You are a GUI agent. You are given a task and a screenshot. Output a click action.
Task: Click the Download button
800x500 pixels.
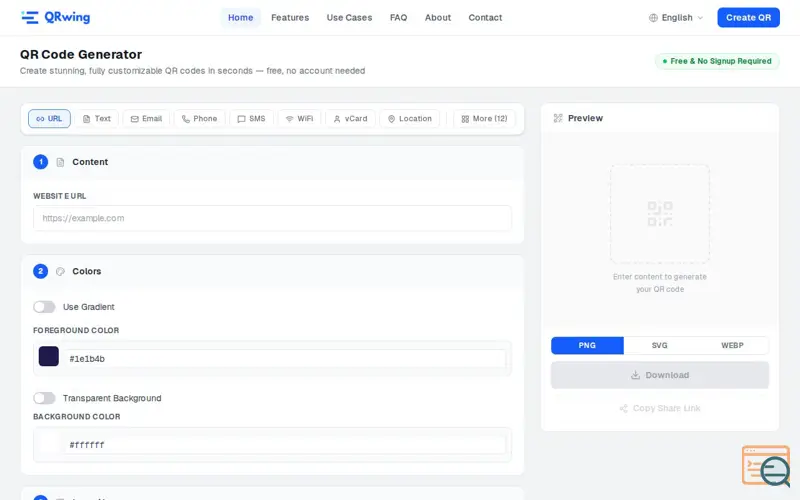point(660,375)
